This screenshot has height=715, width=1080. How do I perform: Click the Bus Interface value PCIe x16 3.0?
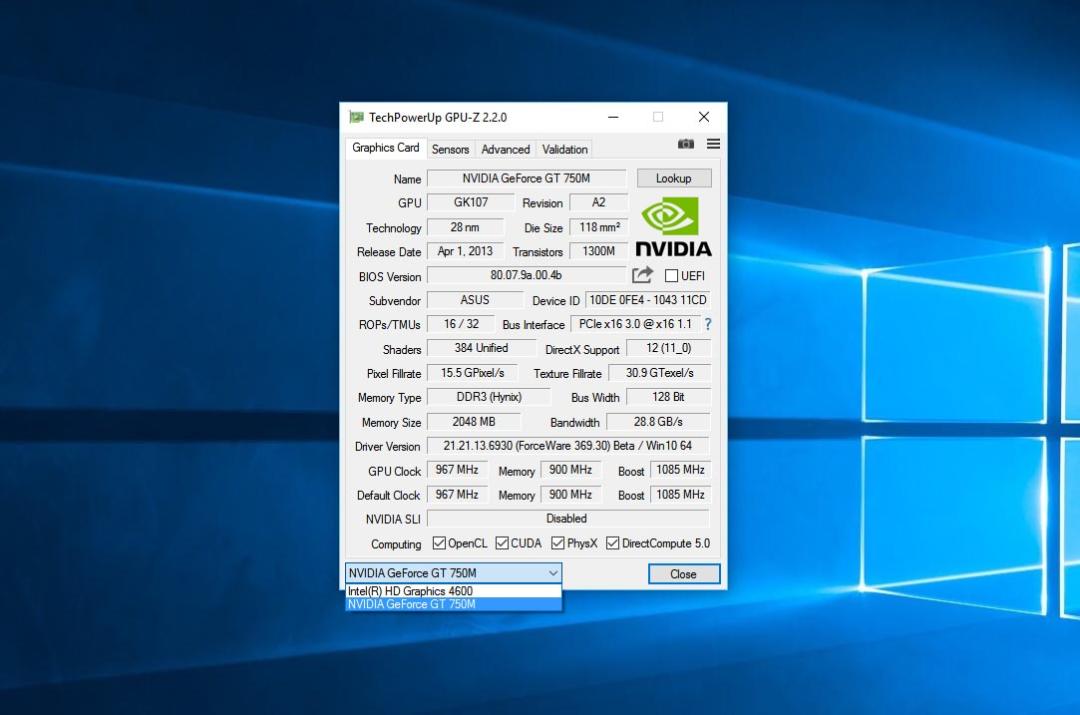[x=635, y=324]
